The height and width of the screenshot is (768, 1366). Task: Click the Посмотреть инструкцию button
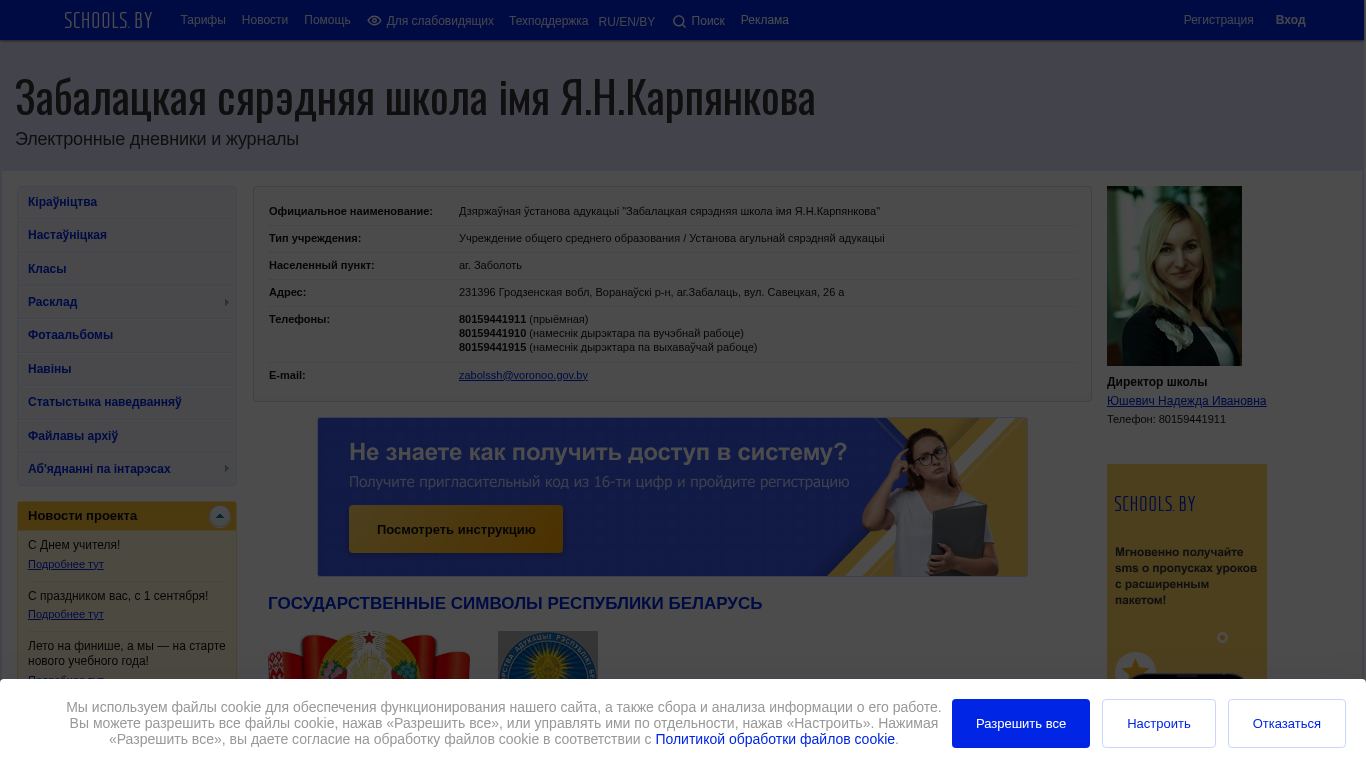(456, 529)
